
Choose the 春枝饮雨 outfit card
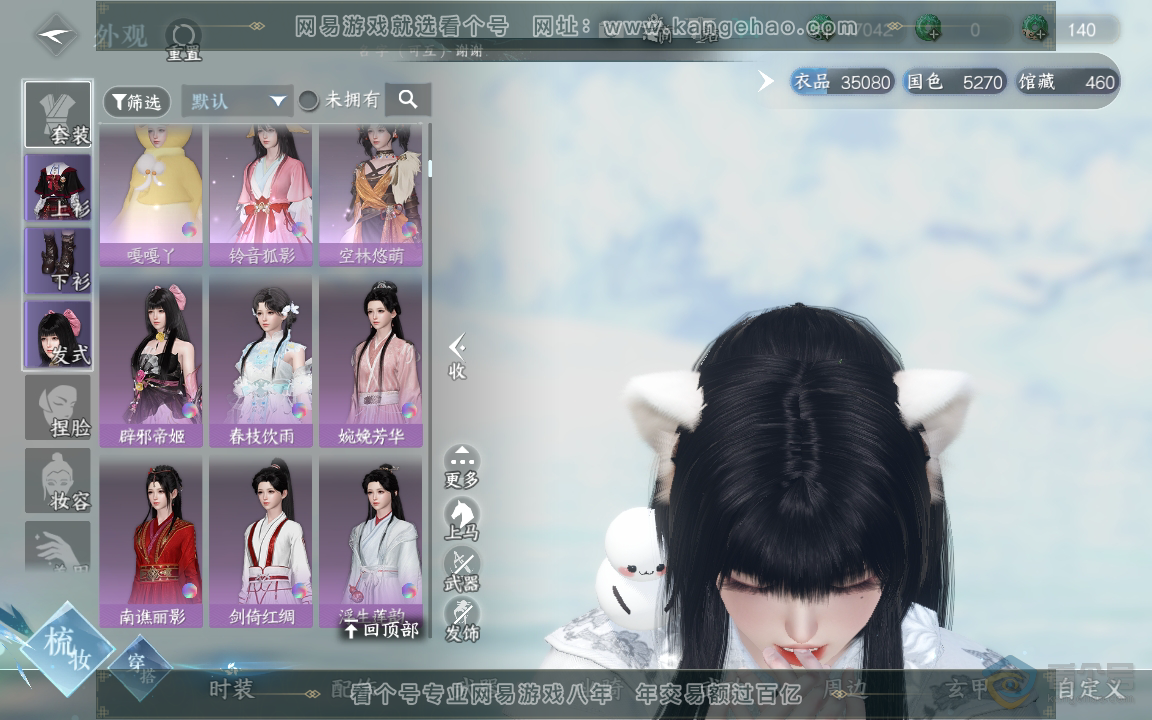click(x=261, y=362)
